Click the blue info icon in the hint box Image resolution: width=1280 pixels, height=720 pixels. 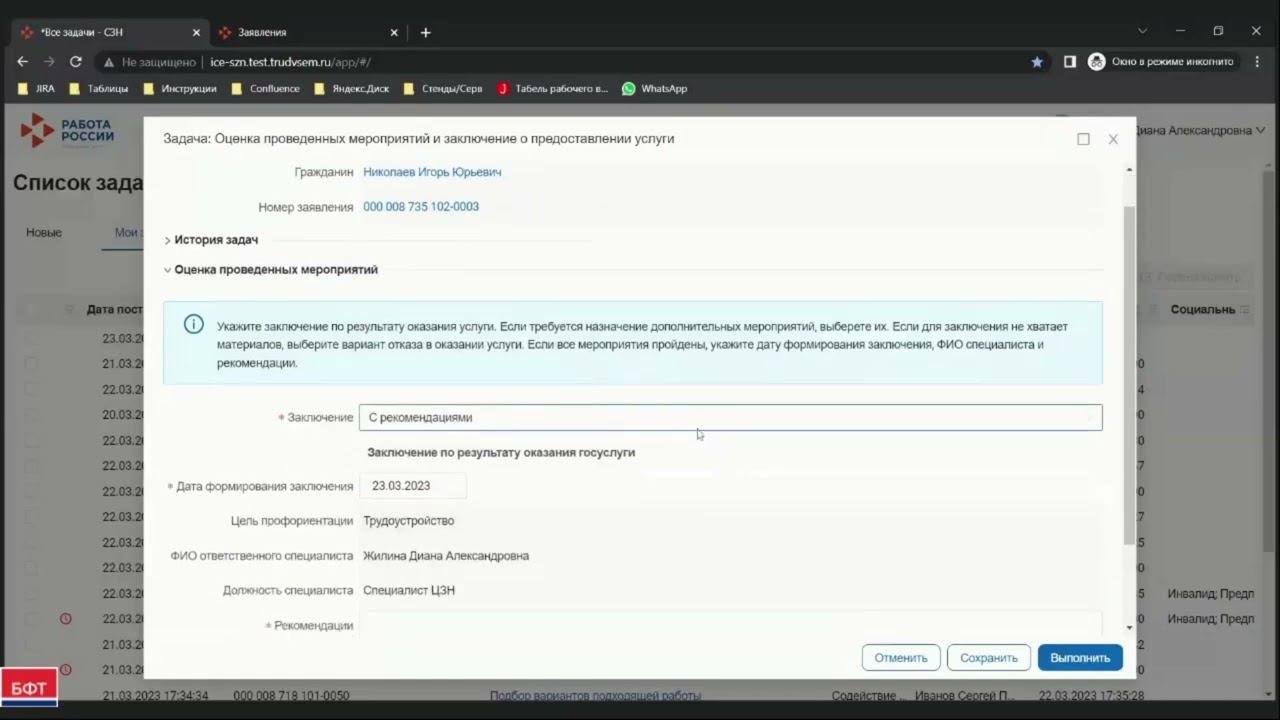click(x=194, y=324)
